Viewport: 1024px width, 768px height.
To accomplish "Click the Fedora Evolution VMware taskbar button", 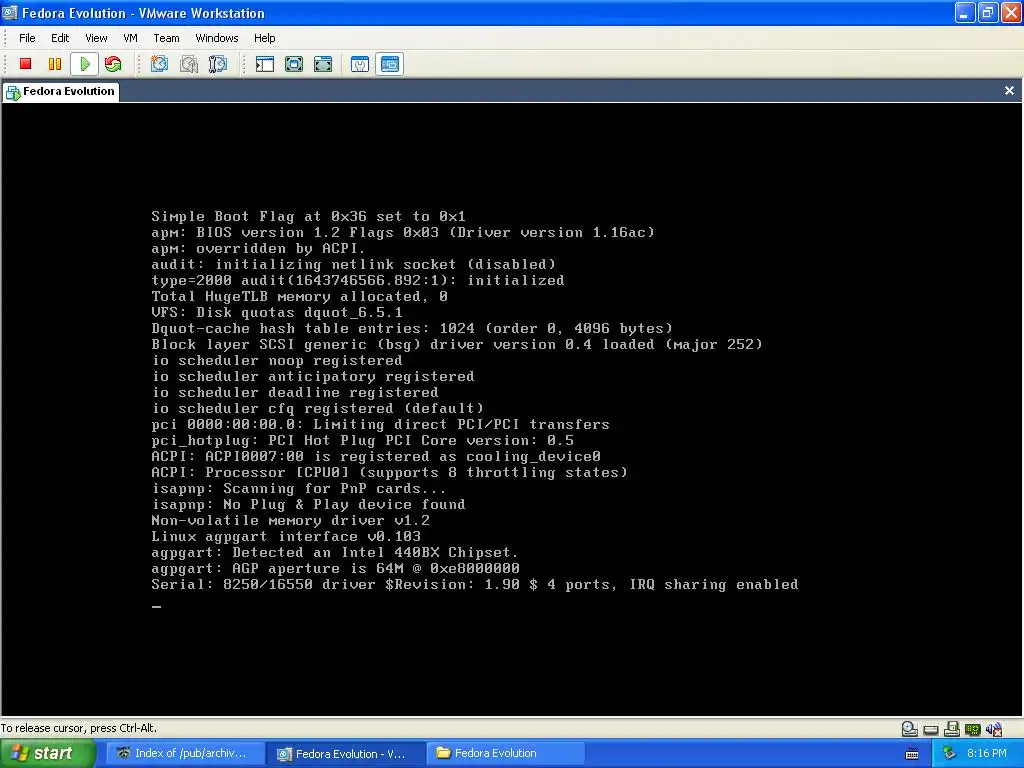I will pos(345,754).
